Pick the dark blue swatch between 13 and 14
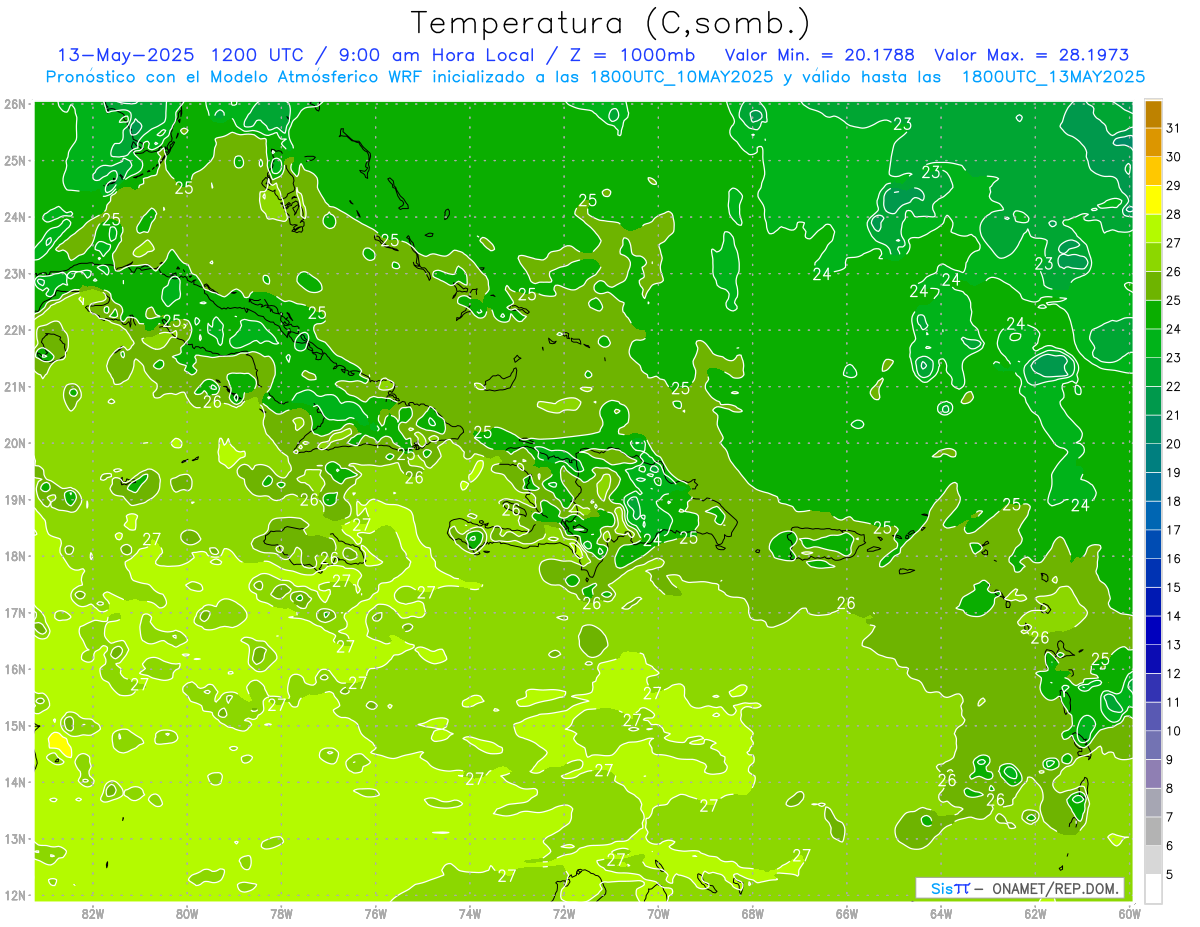1200x927 pixels. click(1153, 630)
